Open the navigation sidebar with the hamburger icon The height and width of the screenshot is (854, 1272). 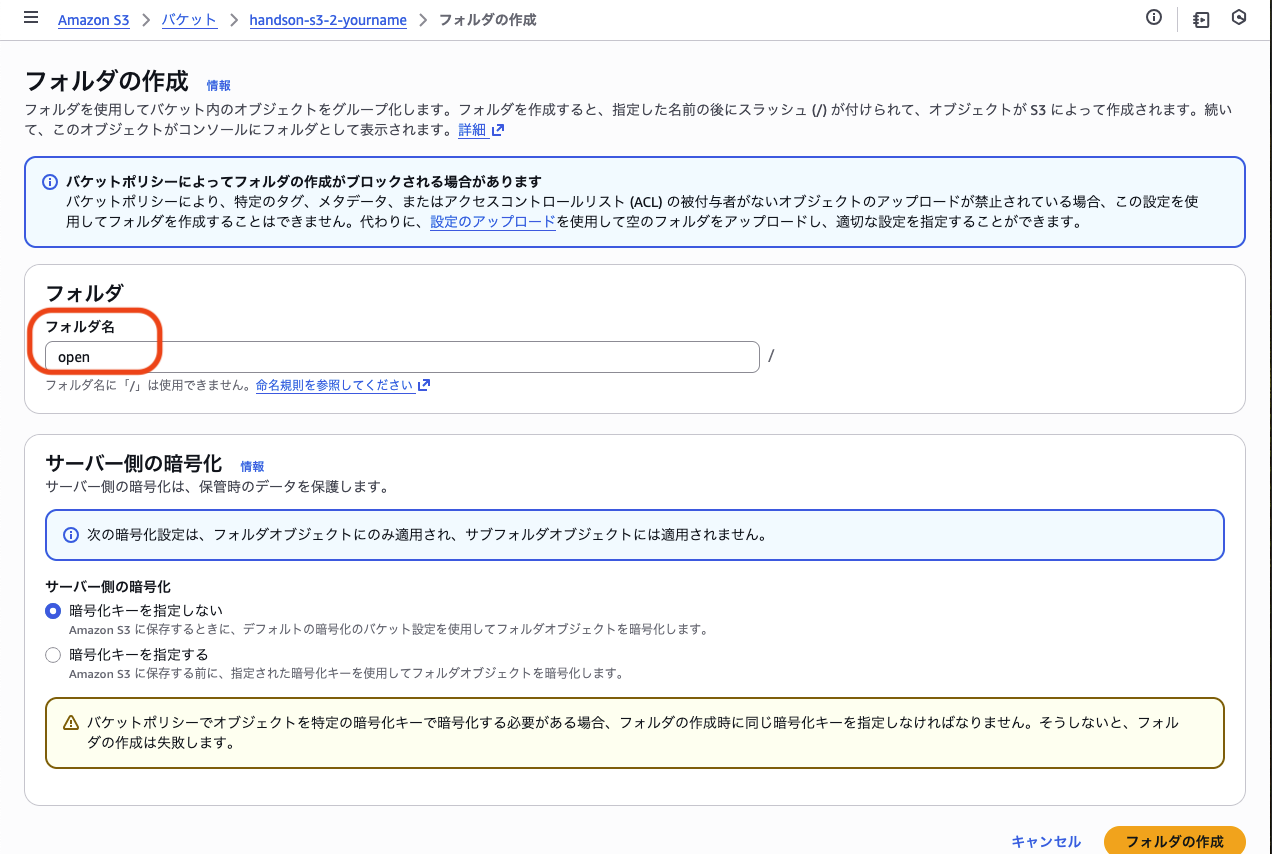31,18
